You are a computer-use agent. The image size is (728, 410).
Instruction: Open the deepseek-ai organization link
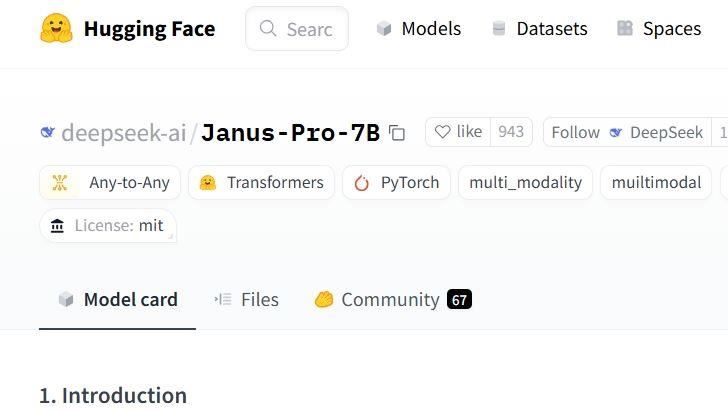[124, 133]
